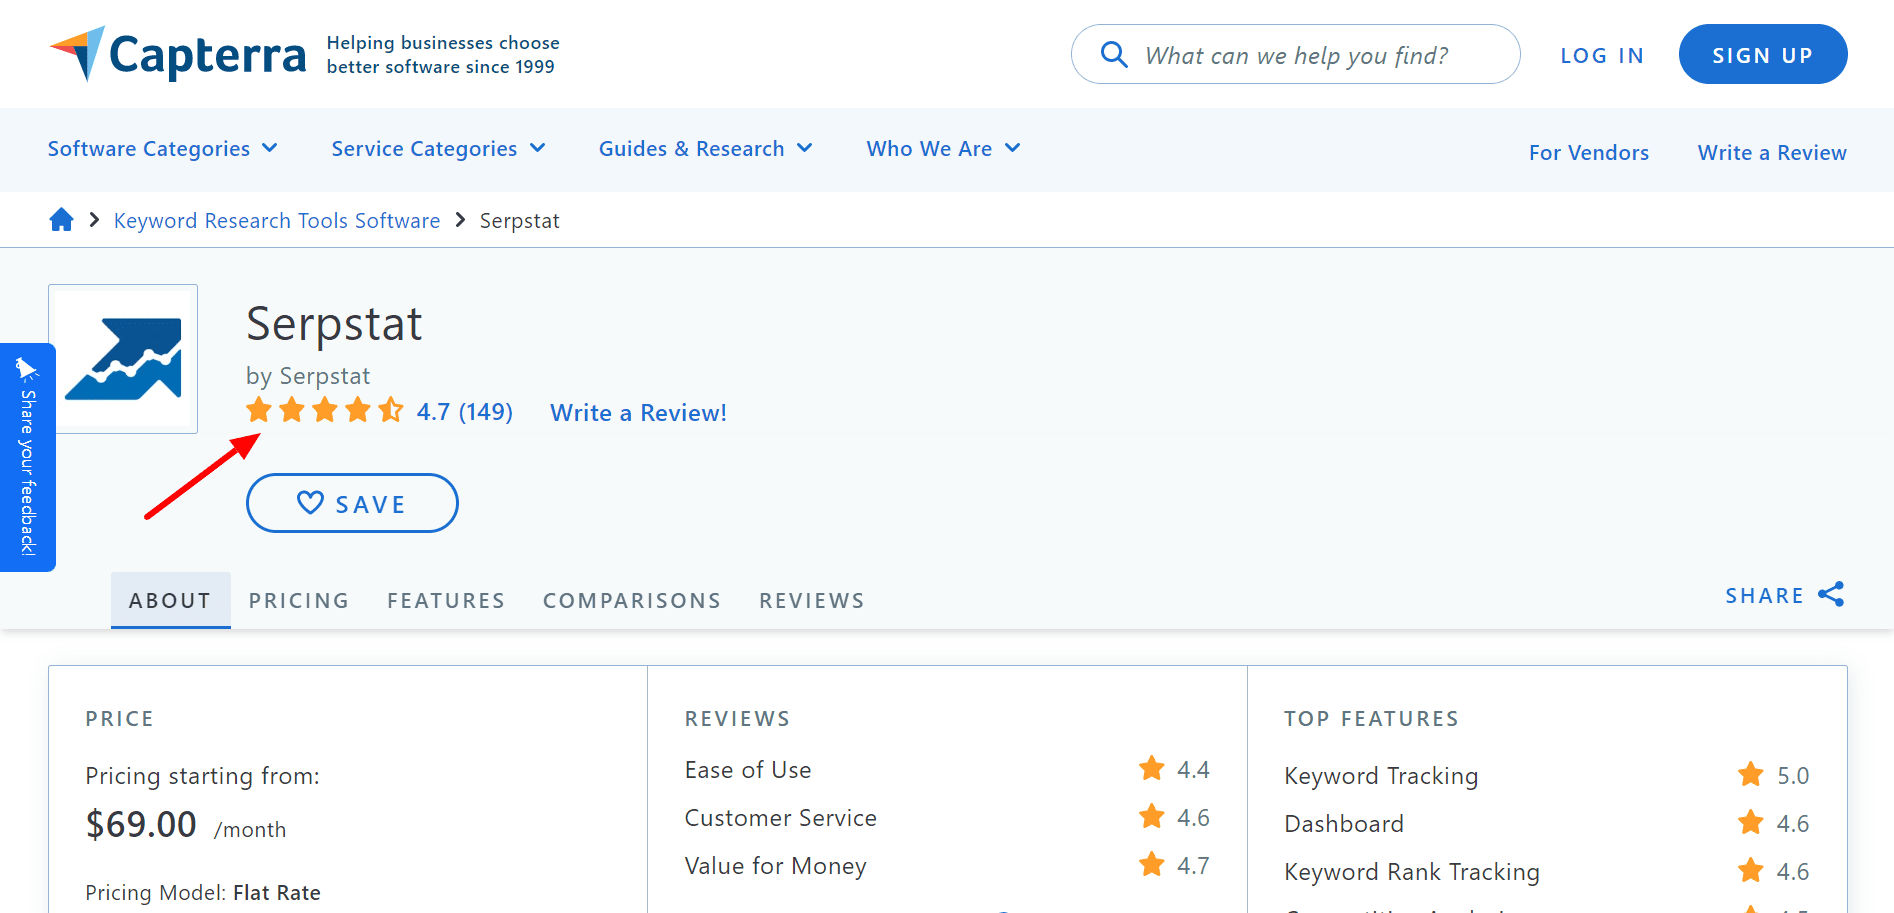Click the Dashboard feature label
Image resolution: width=1894 pixels, height=913 pixels.
(1344, 824)
